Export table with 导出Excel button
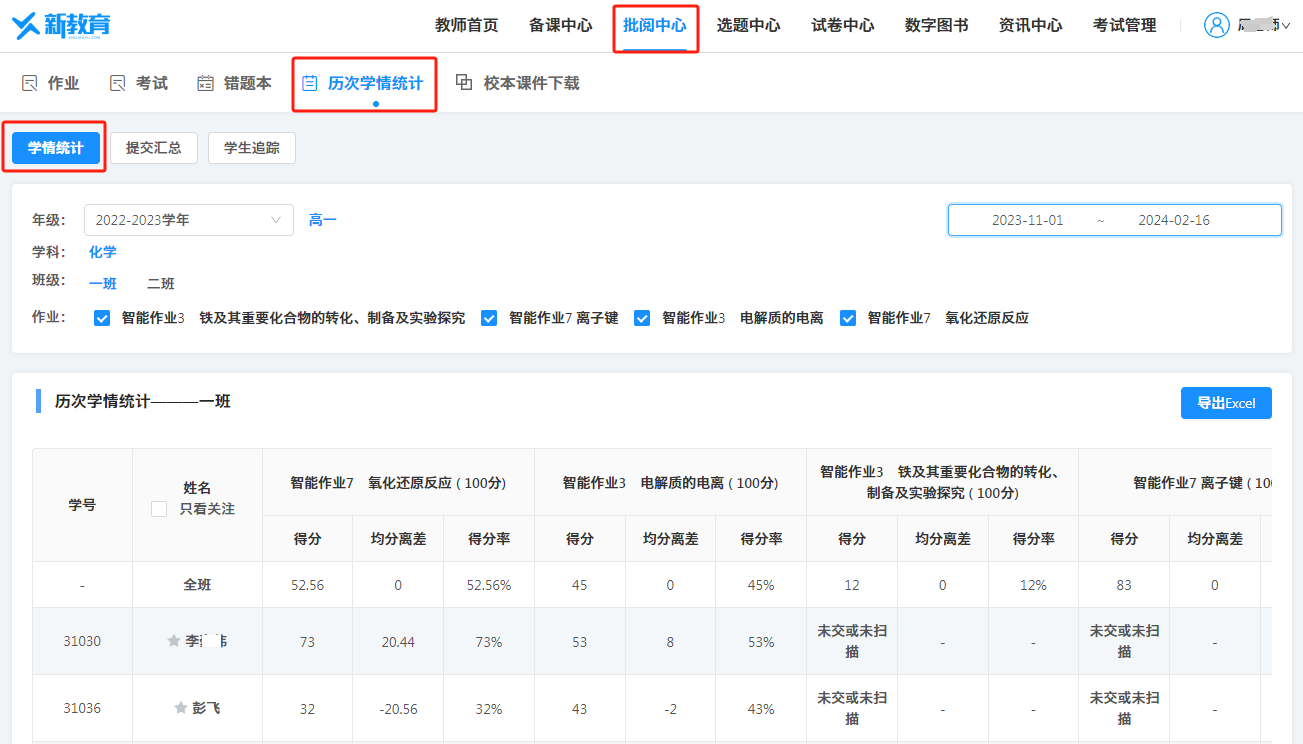The image size is (1303, 744). point(1226,403)
